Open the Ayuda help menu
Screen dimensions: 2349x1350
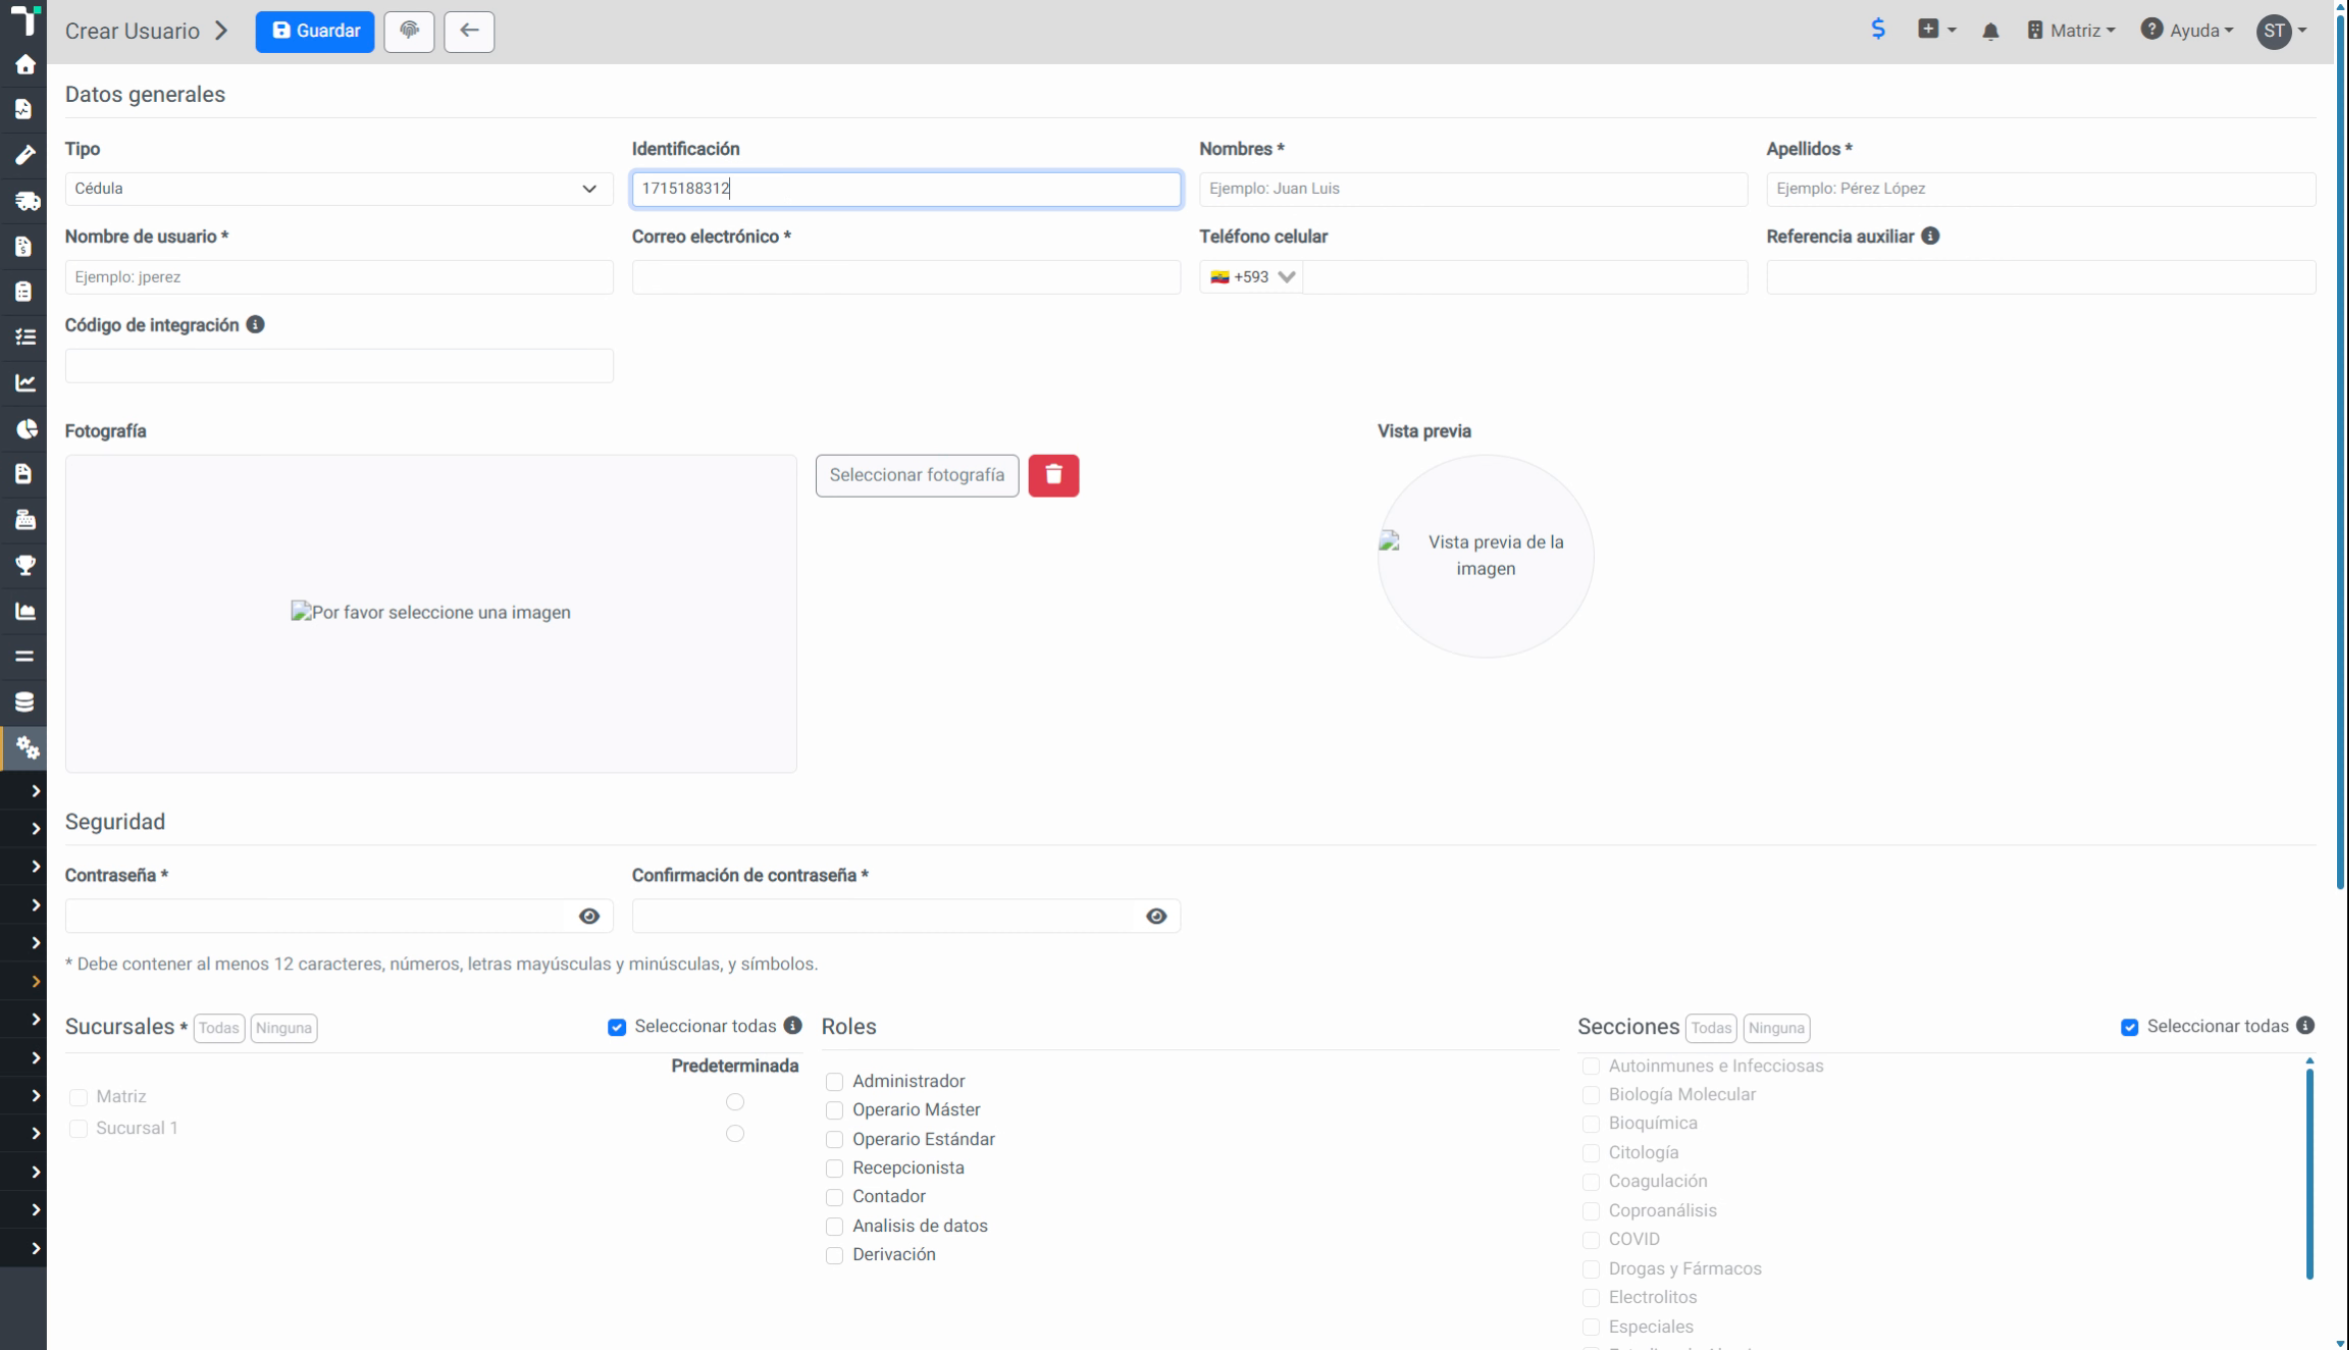tap(2187, 31)
